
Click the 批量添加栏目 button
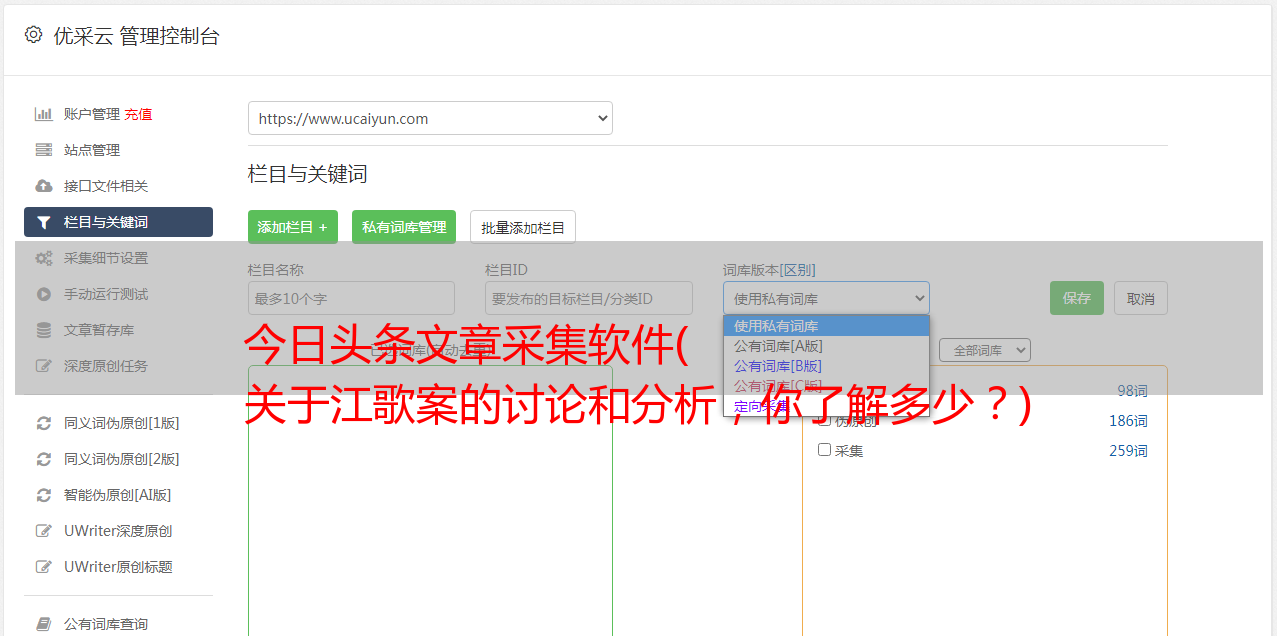(x=523, y=227)
